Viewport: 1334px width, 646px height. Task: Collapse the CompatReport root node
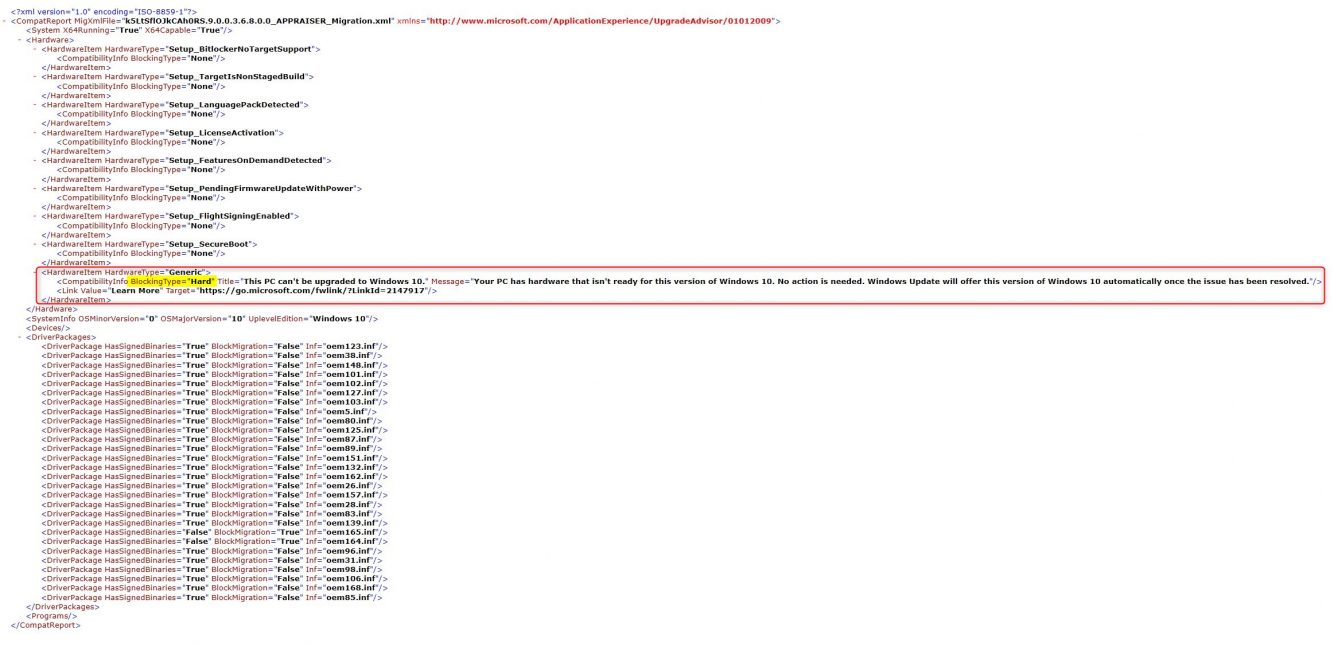6,21
